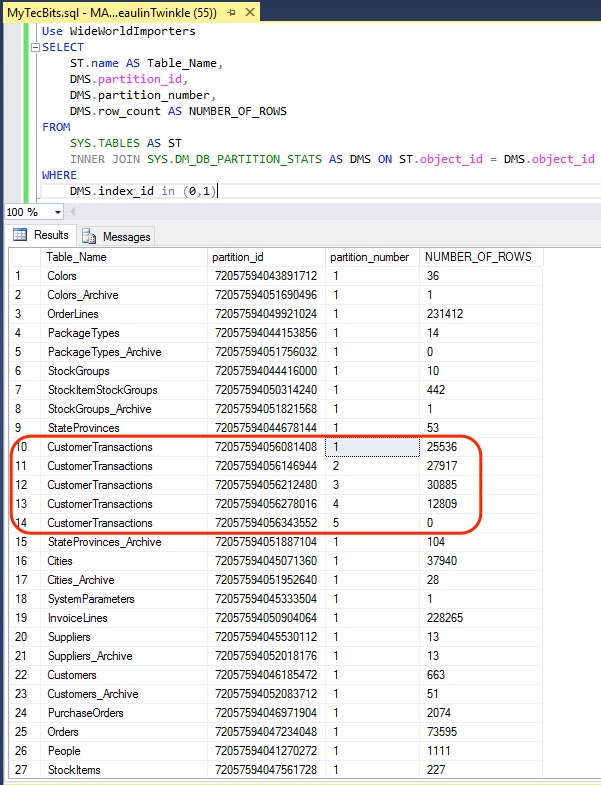Select the PackageTypes cell
Image resolution: width=601 pixels, height=785 pixels.
tap(124, 333)
